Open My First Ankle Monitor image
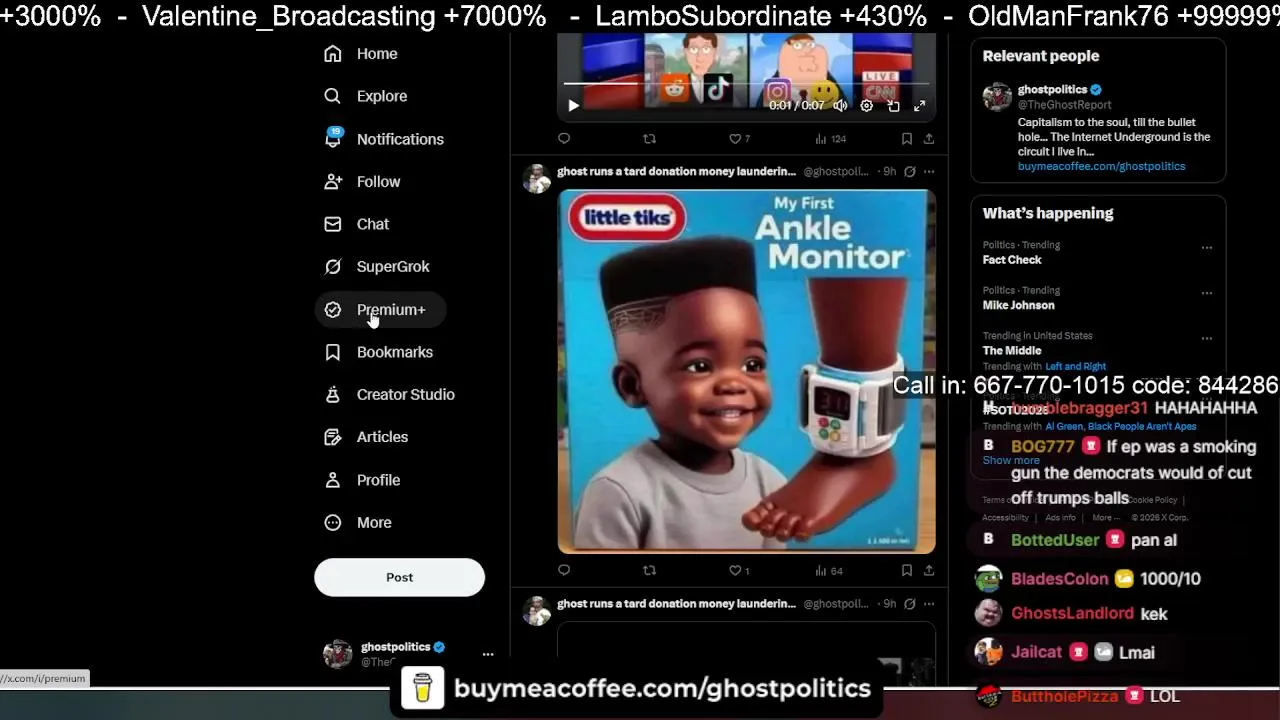The height and width of the screenshot is (720, 1280). point(746,371)
